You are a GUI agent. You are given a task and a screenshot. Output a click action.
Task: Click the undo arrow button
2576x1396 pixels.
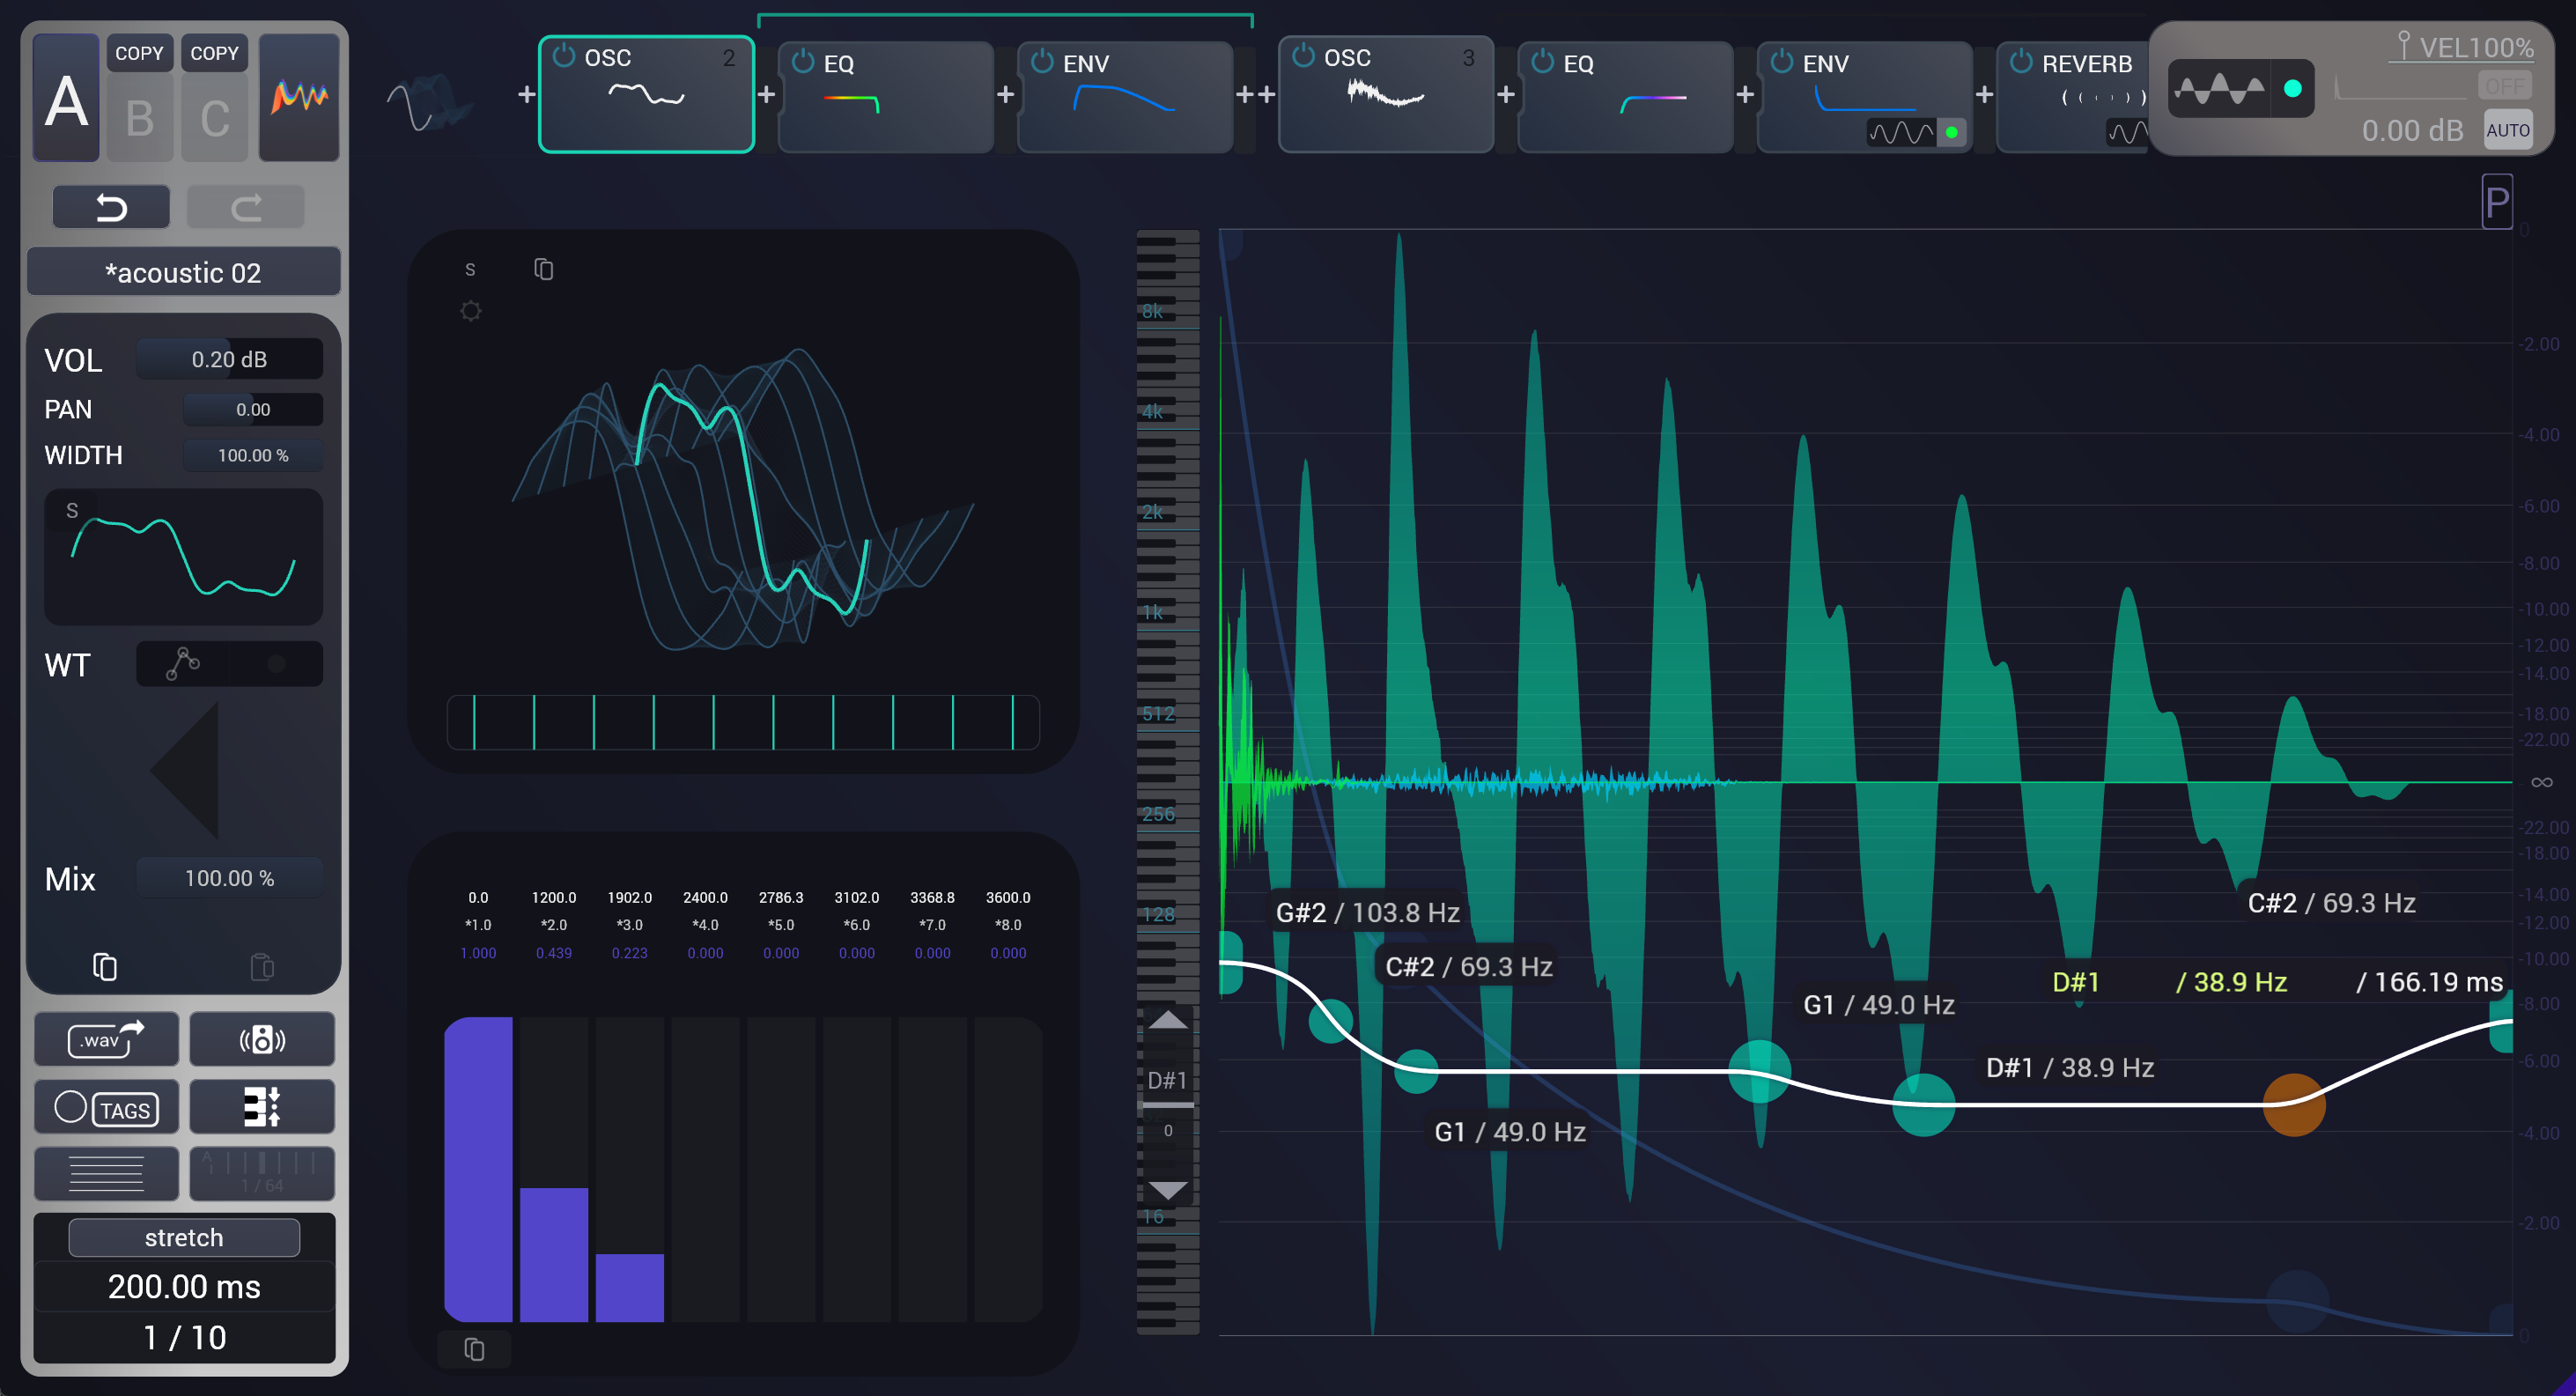point(111,207)
